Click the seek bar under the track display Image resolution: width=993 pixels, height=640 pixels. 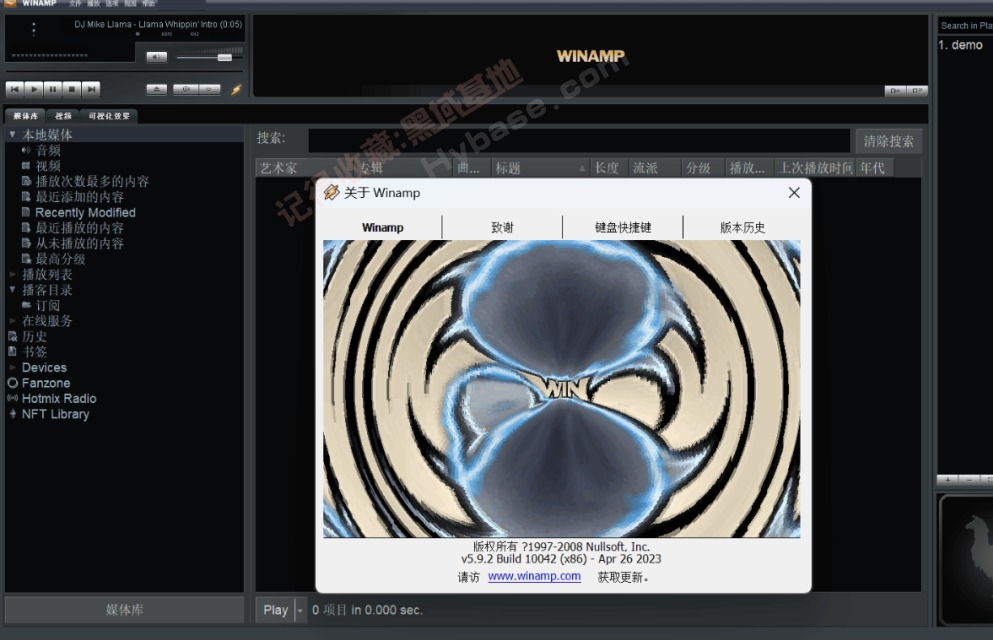pyautogui.click(x=49, y=55)
